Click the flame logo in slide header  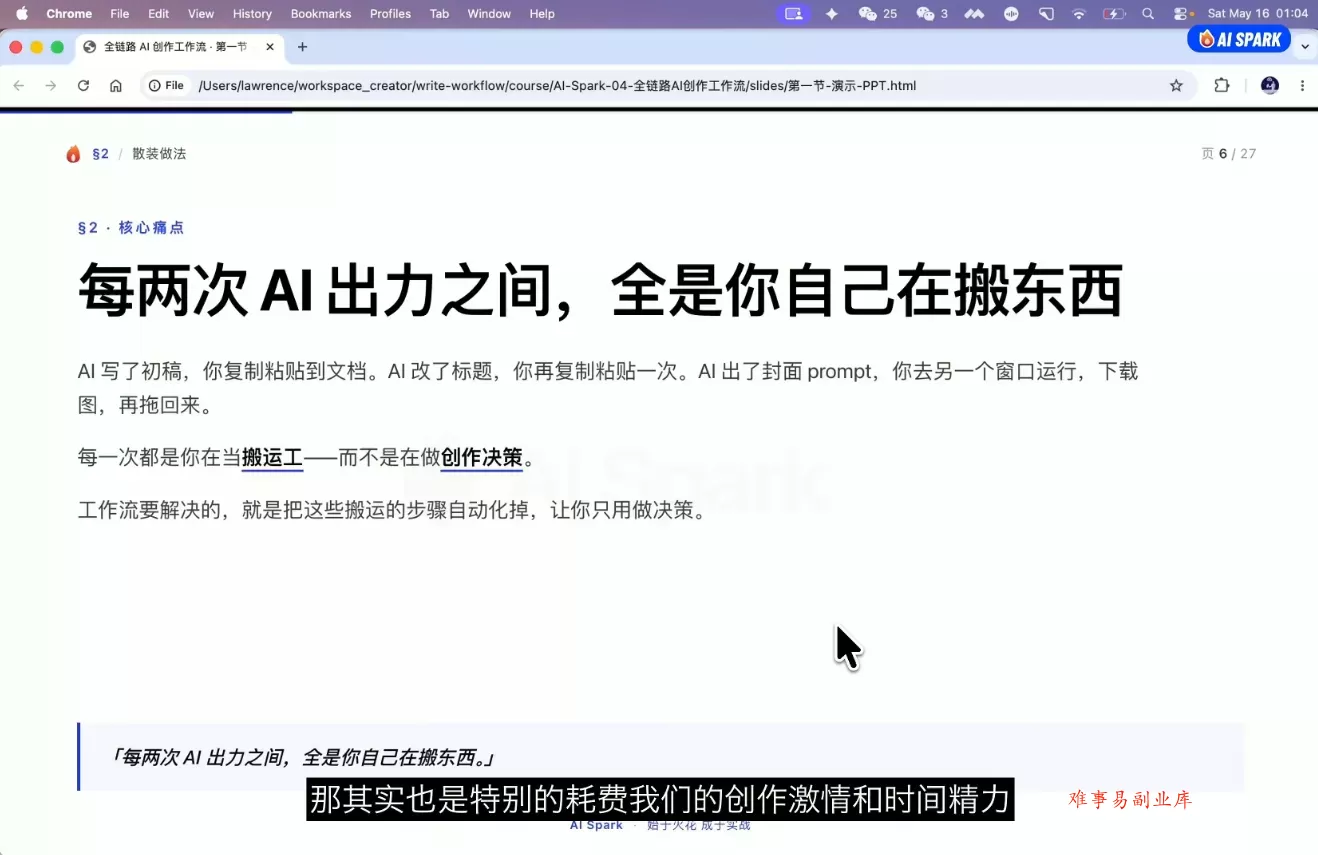[x=73, y=153]
